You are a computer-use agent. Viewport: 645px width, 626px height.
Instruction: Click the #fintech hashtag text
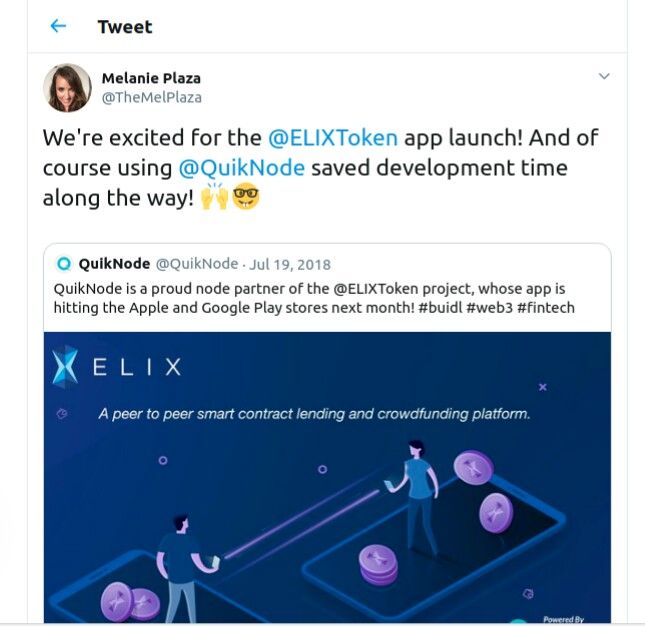click(x=545, y=308)
